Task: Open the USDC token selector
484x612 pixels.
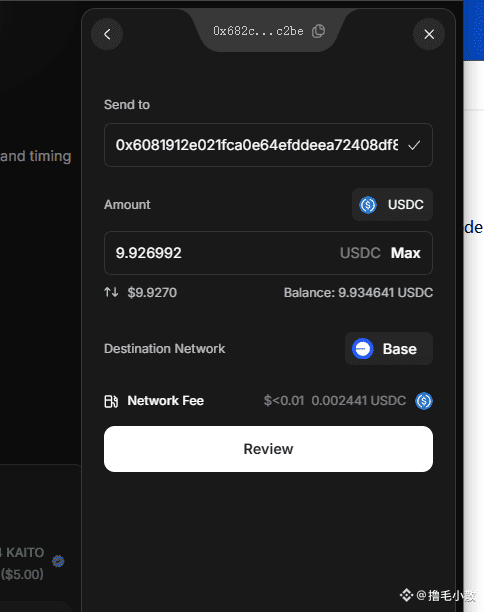Action: tap(392, 205)
